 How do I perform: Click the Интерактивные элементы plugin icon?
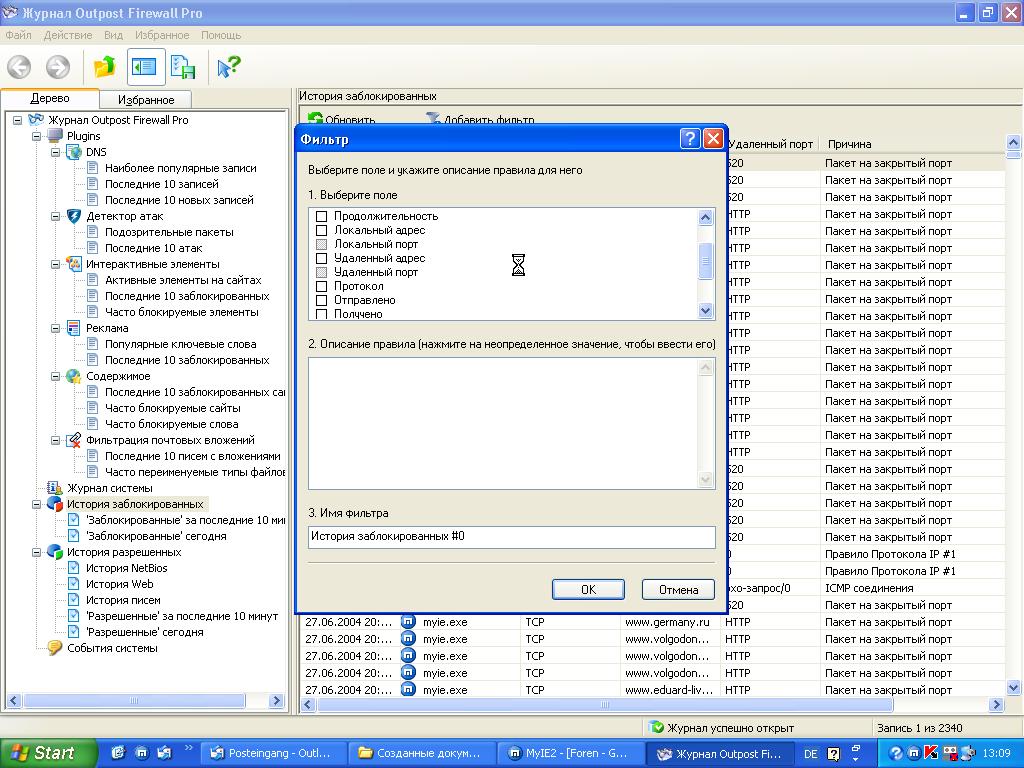(75, 264)
